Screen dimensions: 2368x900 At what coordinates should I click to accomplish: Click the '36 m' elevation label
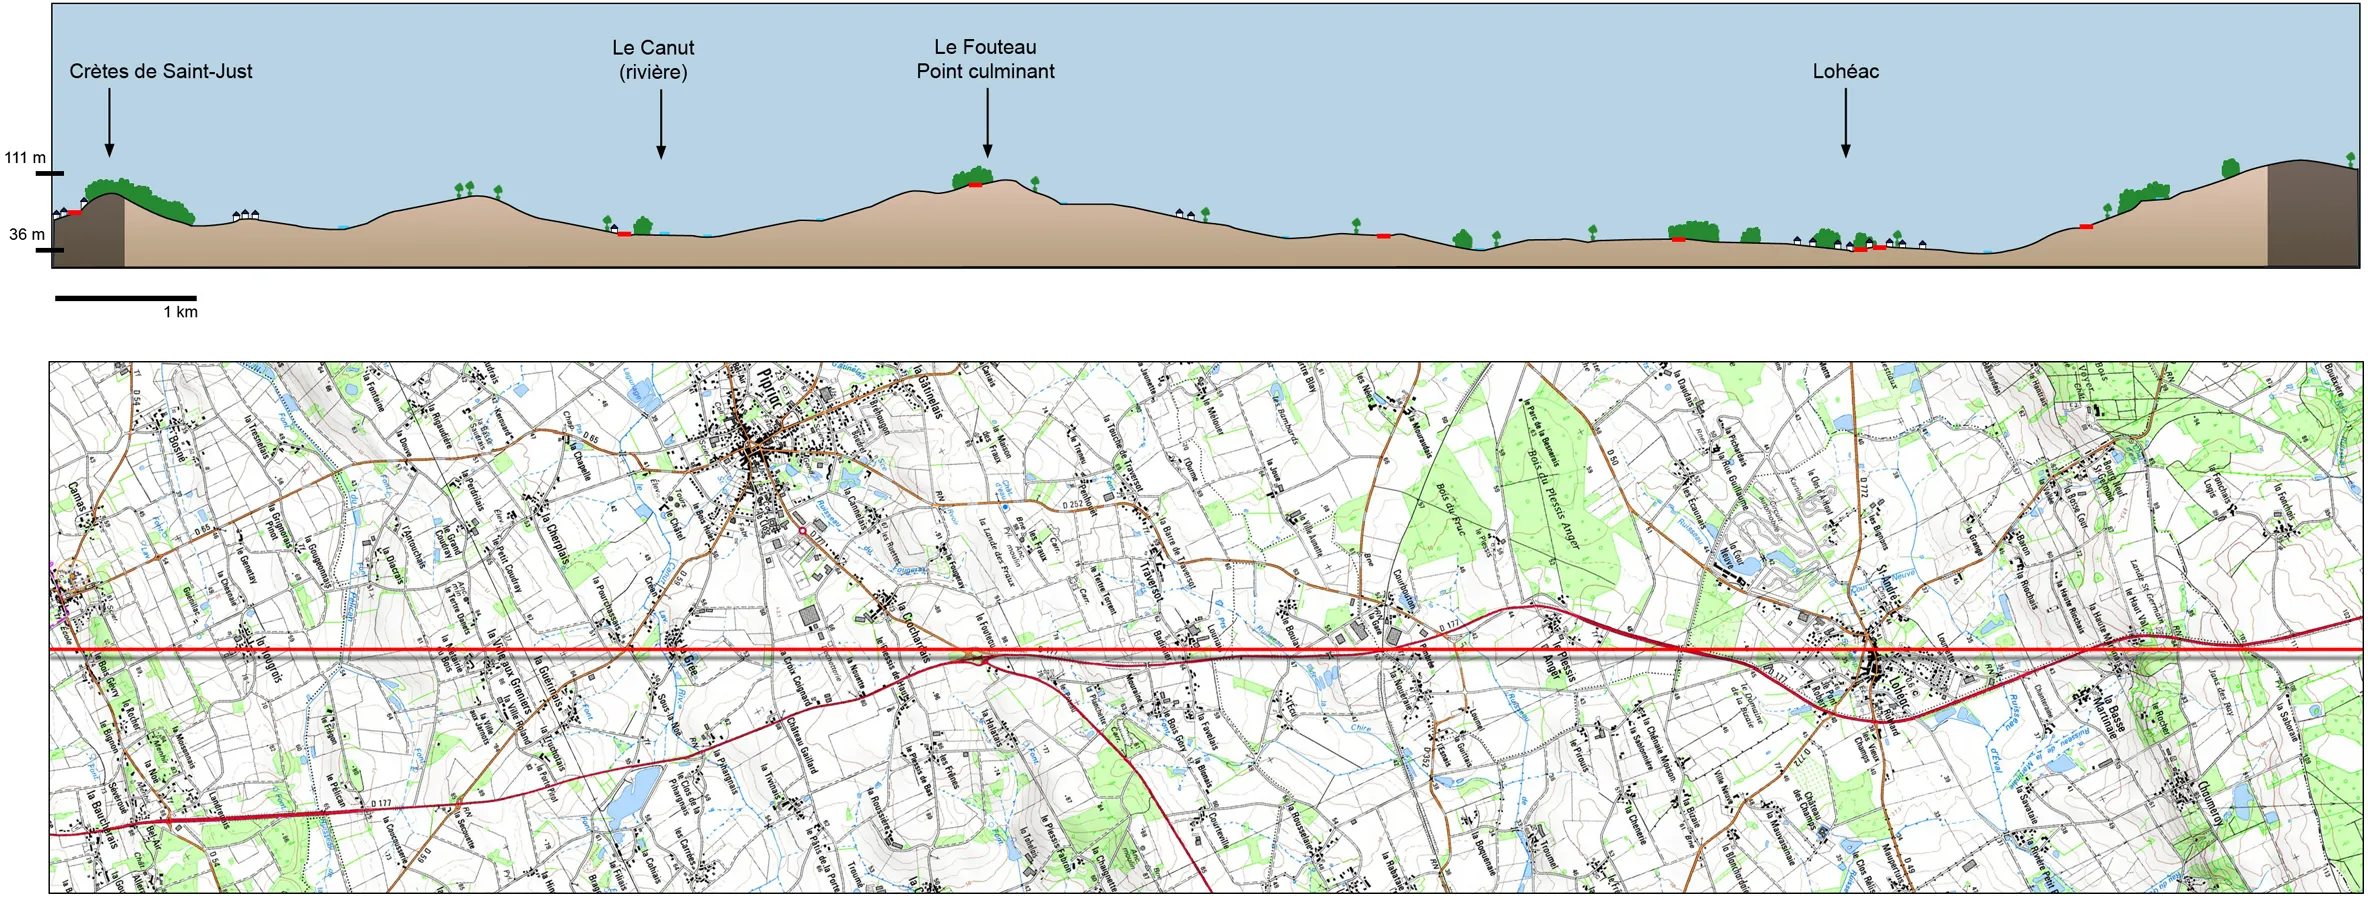pyautogui.click(x=27, y=235)
